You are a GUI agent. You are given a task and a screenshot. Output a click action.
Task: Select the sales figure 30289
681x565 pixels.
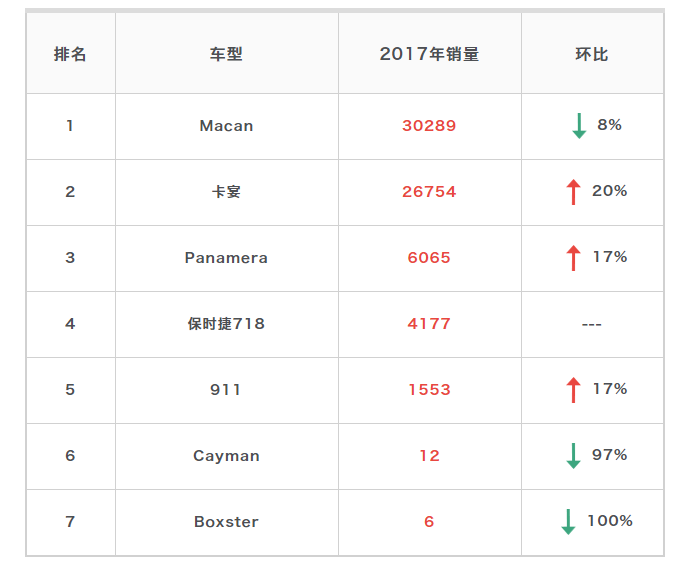click(x=429, y=126)
